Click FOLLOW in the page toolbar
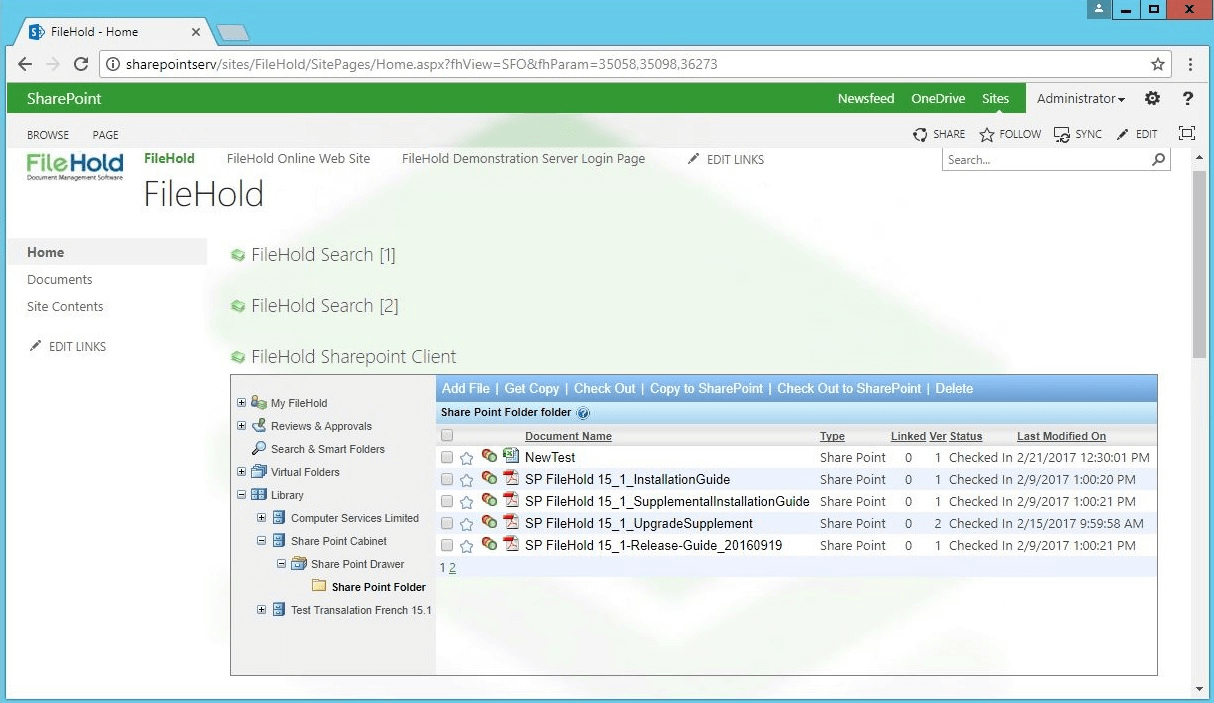Viewport: 1214px width, 703px height. pos(1010,134)
